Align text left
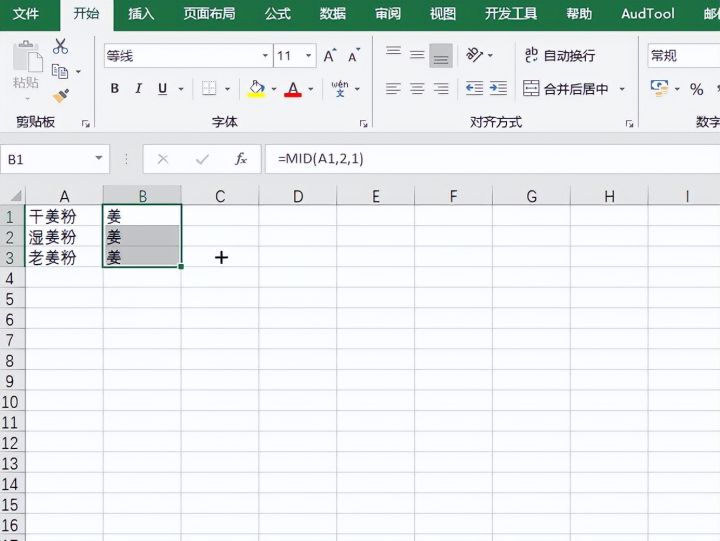The width and height of the screenshot is (720, 541). click(394, 88)
